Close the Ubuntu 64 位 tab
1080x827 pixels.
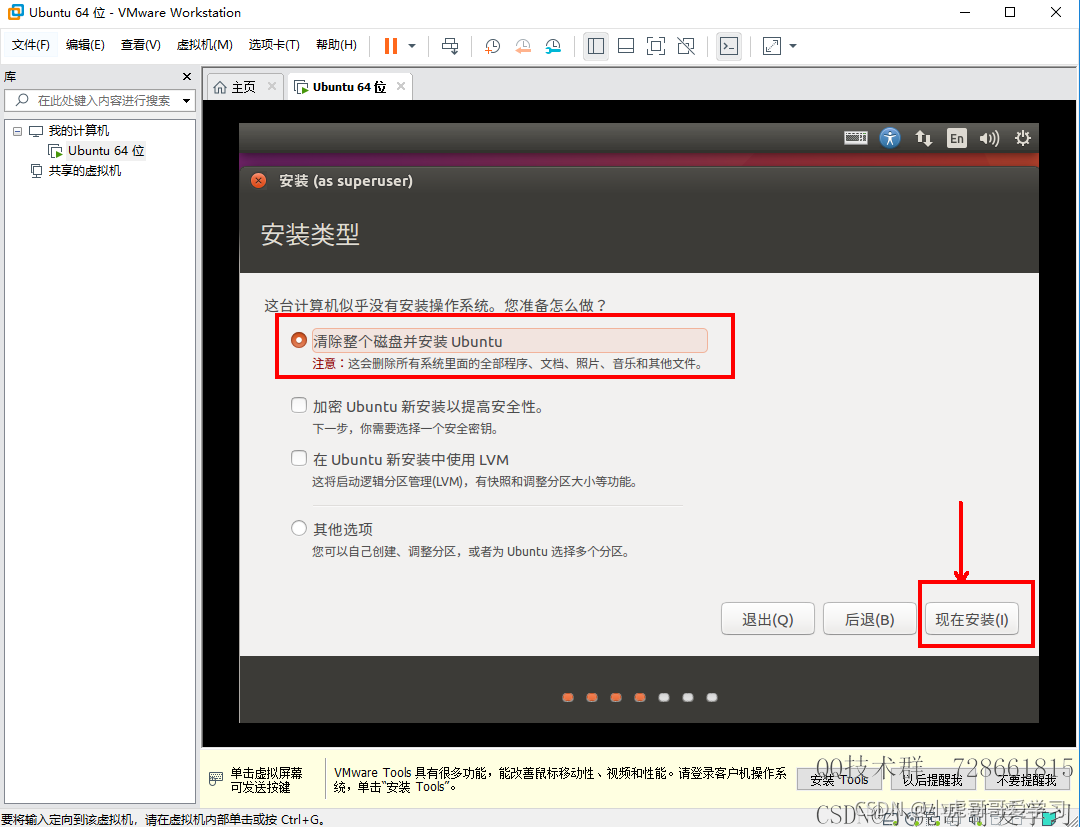(x=400, y=86)
